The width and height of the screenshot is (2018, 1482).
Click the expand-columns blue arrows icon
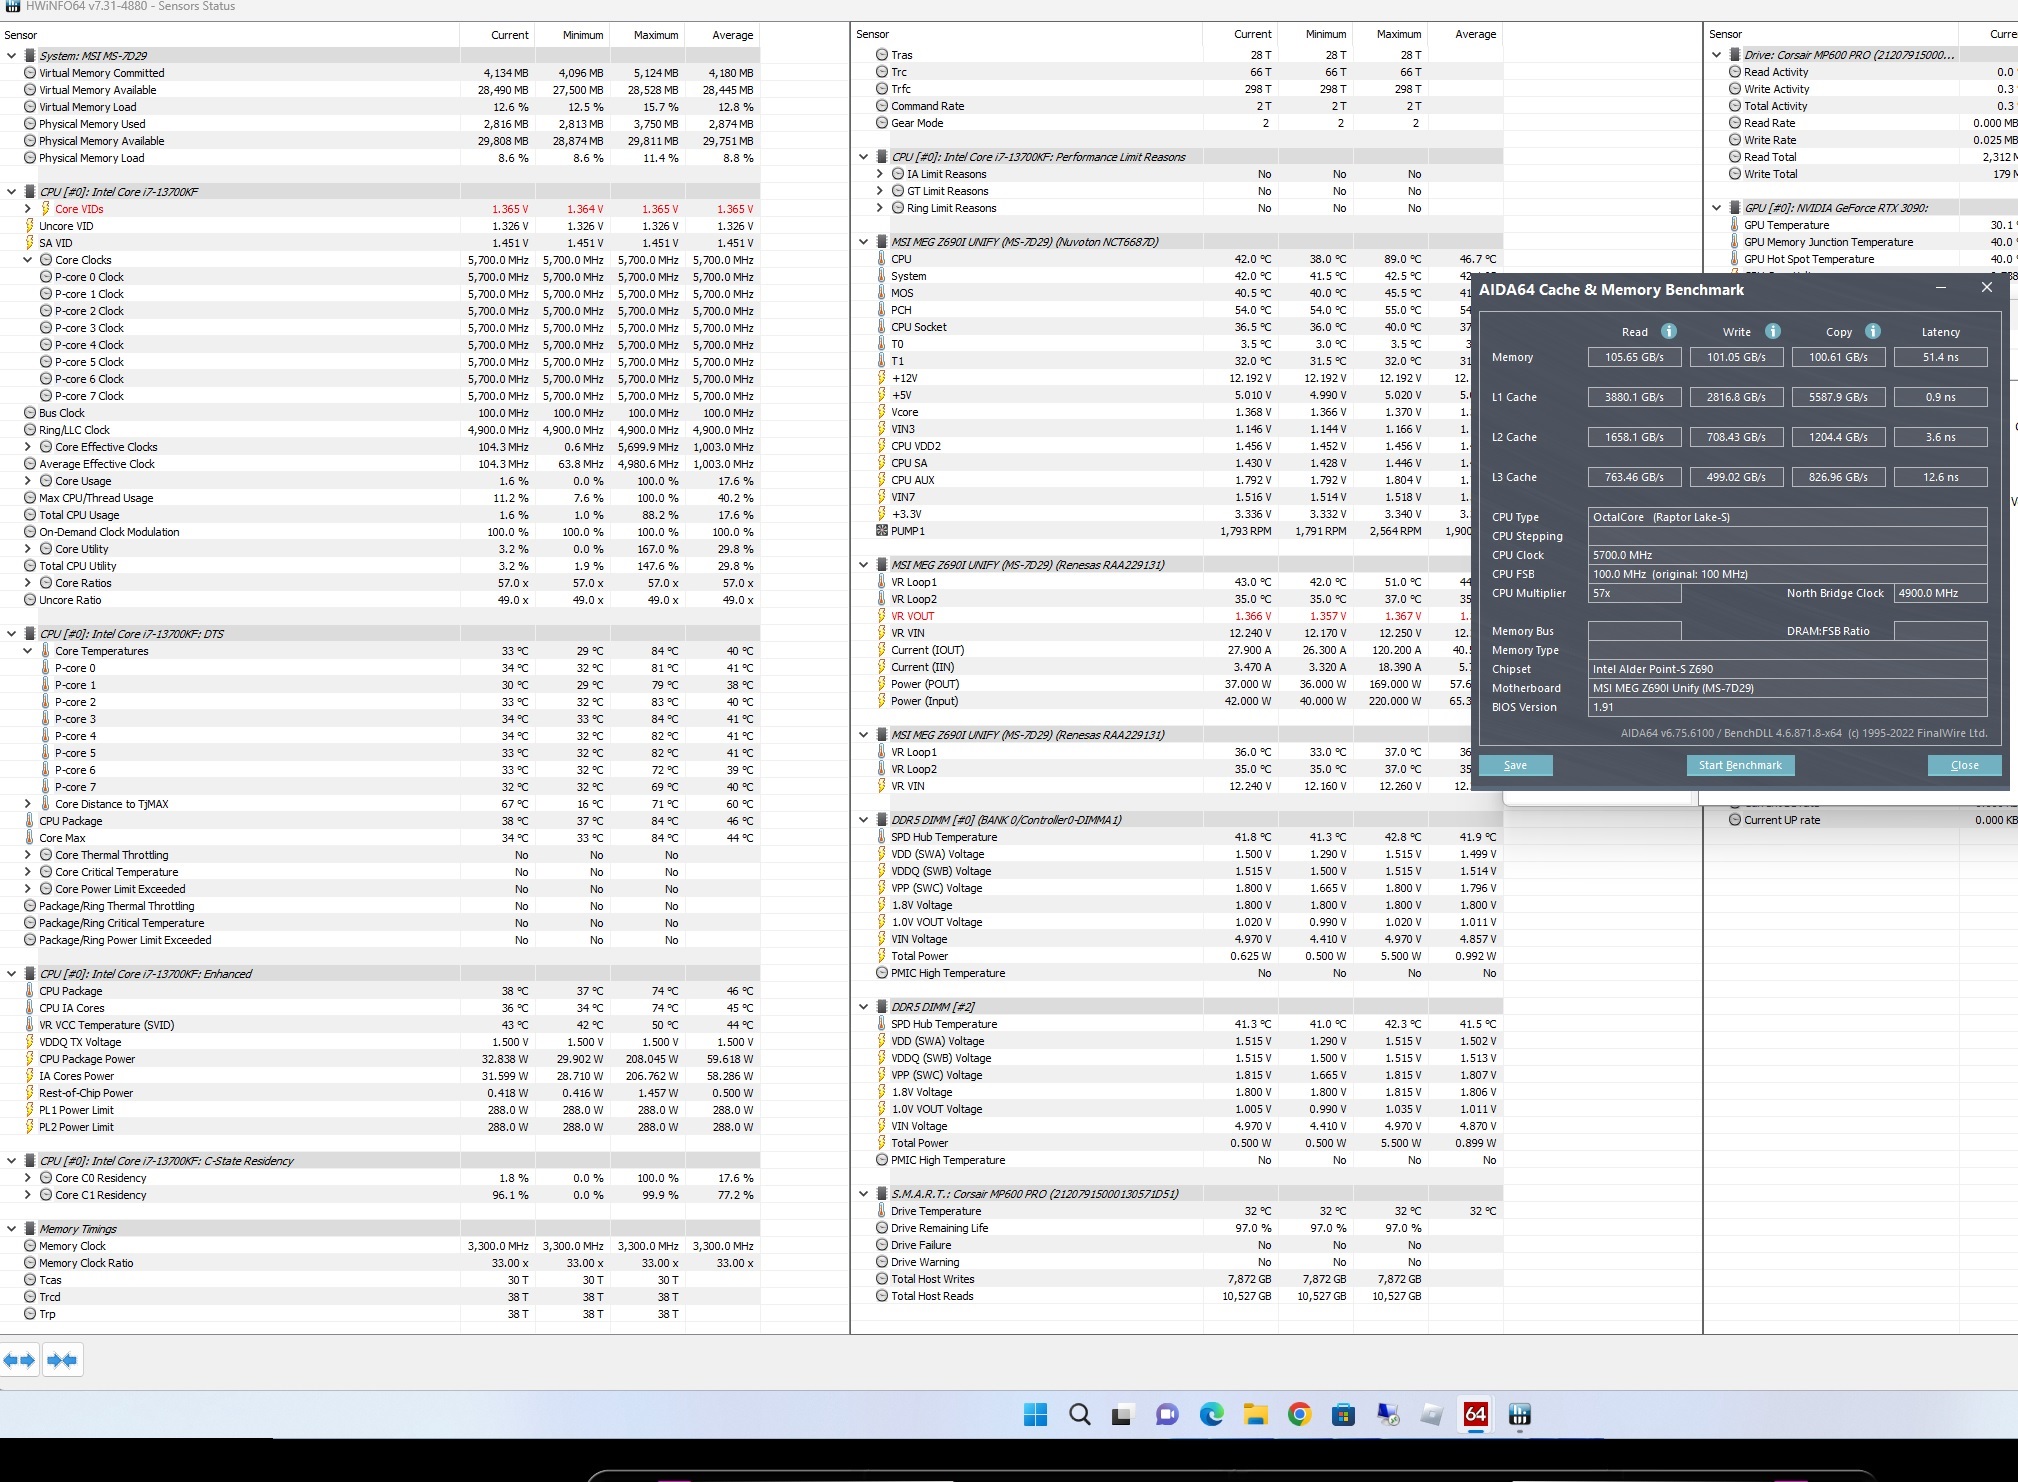(x=19, y=1360)
